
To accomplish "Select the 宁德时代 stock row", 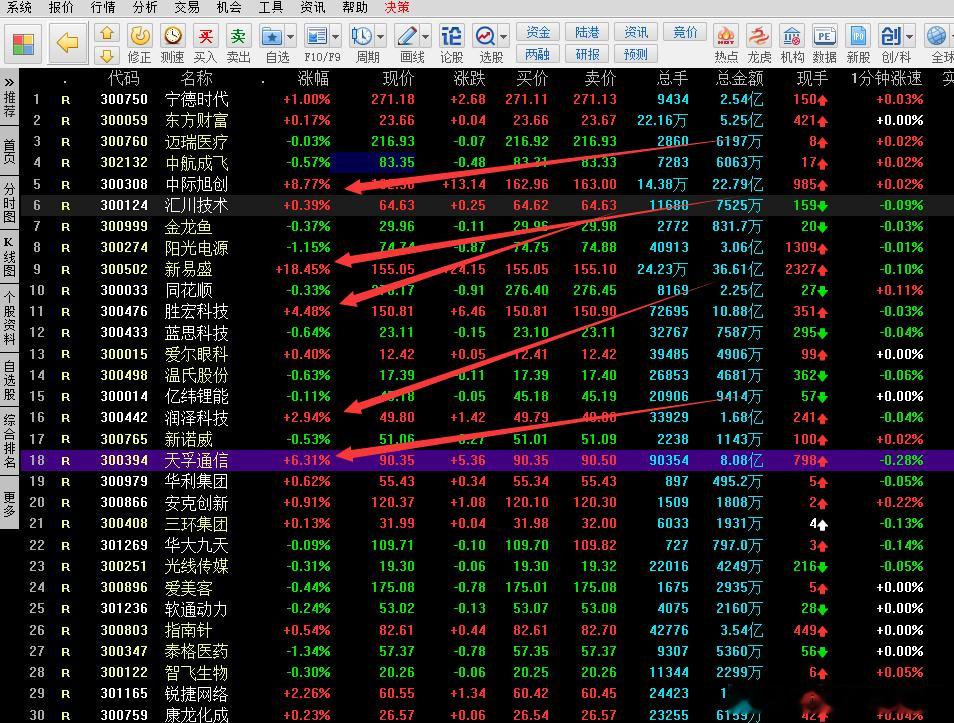I will tap(487, 99).
